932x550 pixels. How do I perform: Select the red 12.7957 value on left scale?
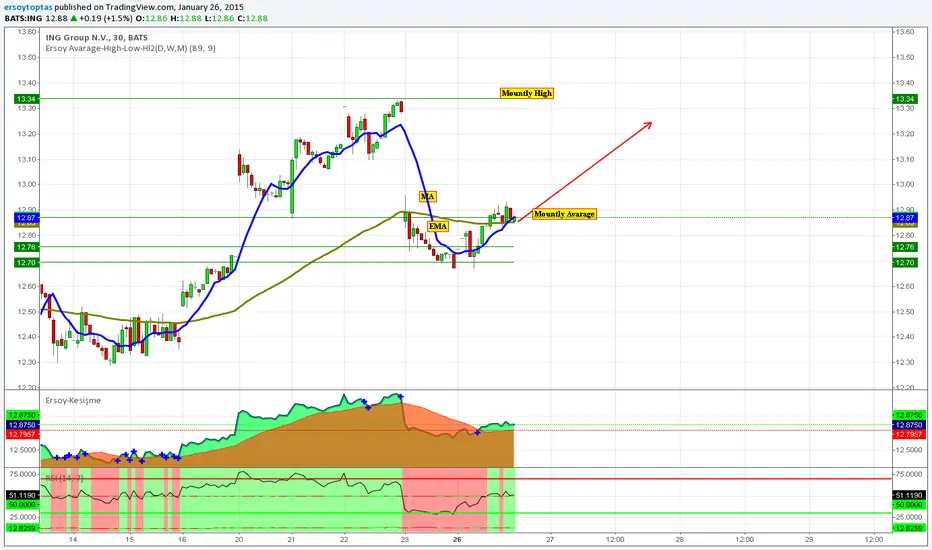click(22, 435)
